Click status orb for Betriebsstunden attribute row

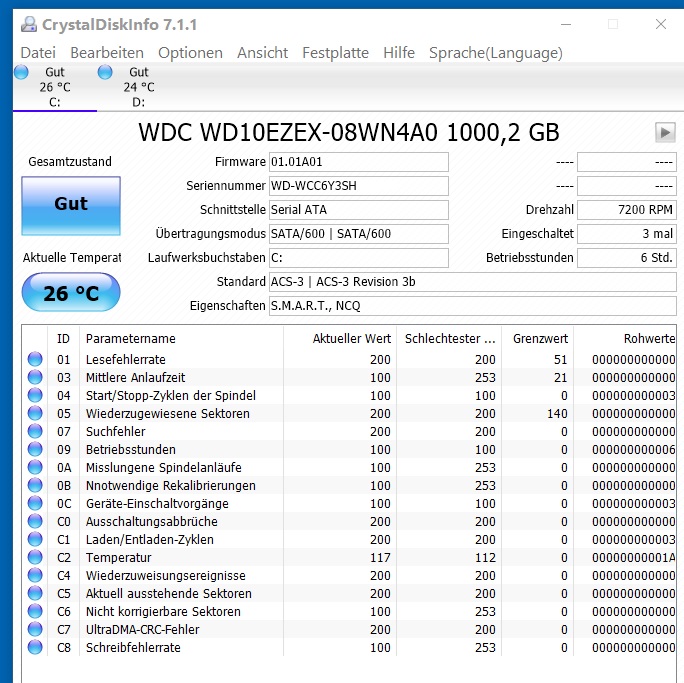[35, 449]
